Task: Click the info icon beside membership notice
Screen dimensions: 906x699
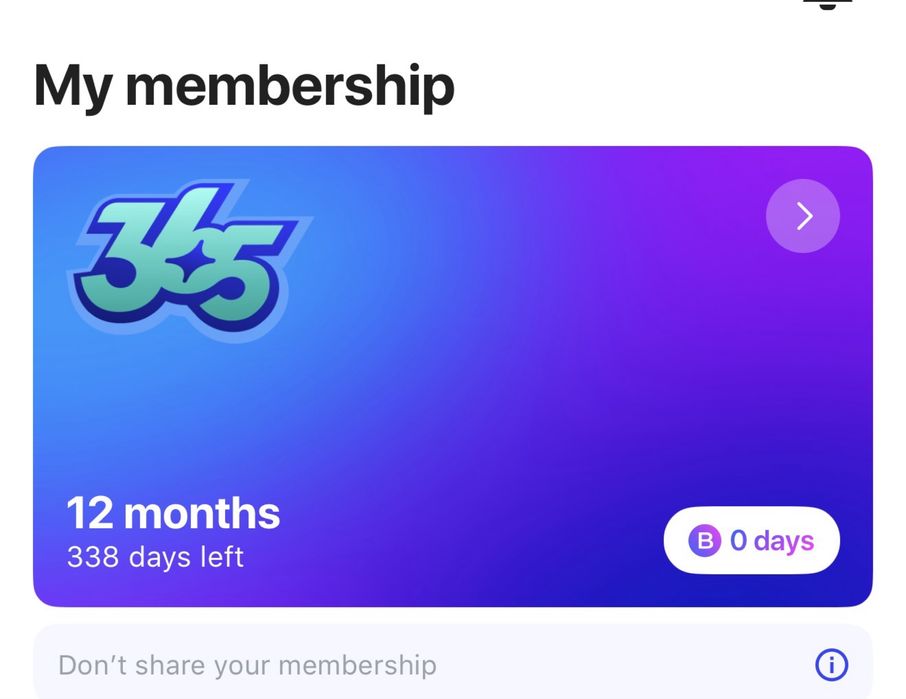Action: tap(831, 664)
